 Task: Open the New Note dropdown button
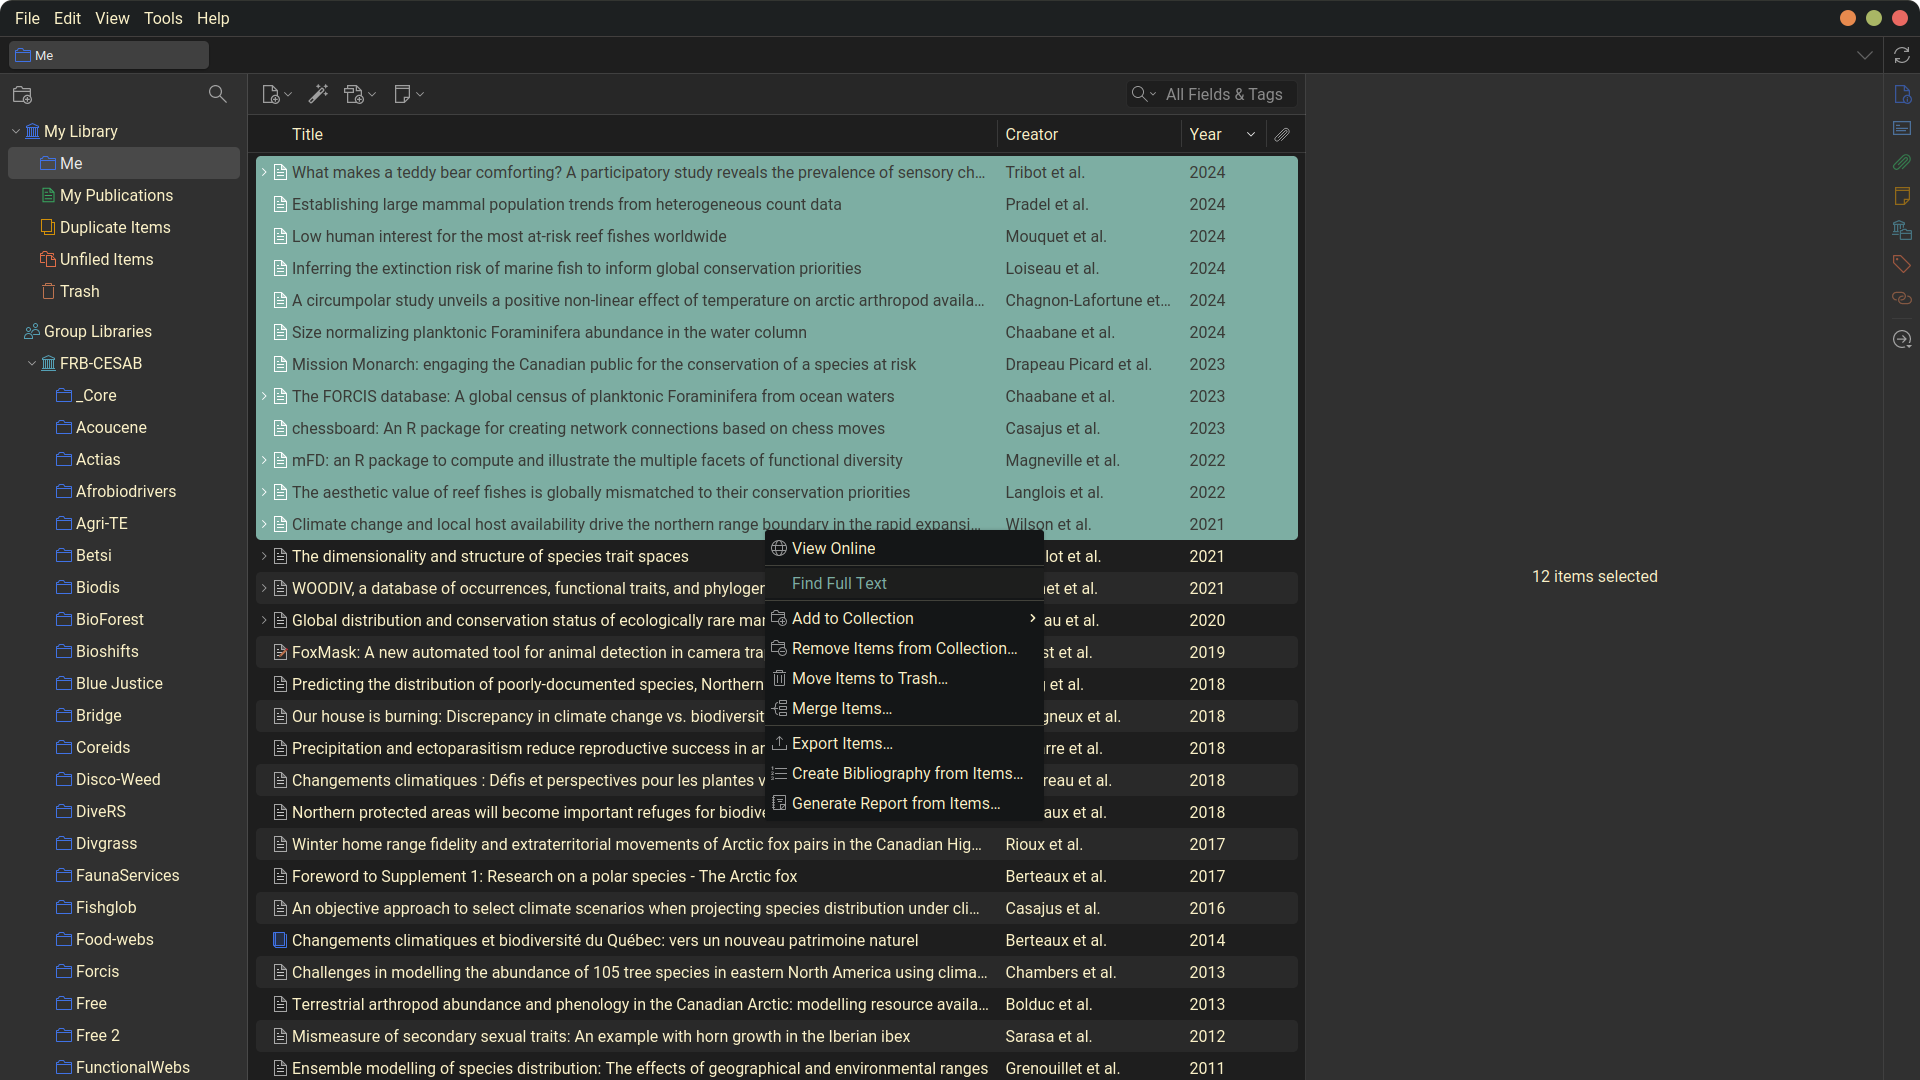click(408, 94)
